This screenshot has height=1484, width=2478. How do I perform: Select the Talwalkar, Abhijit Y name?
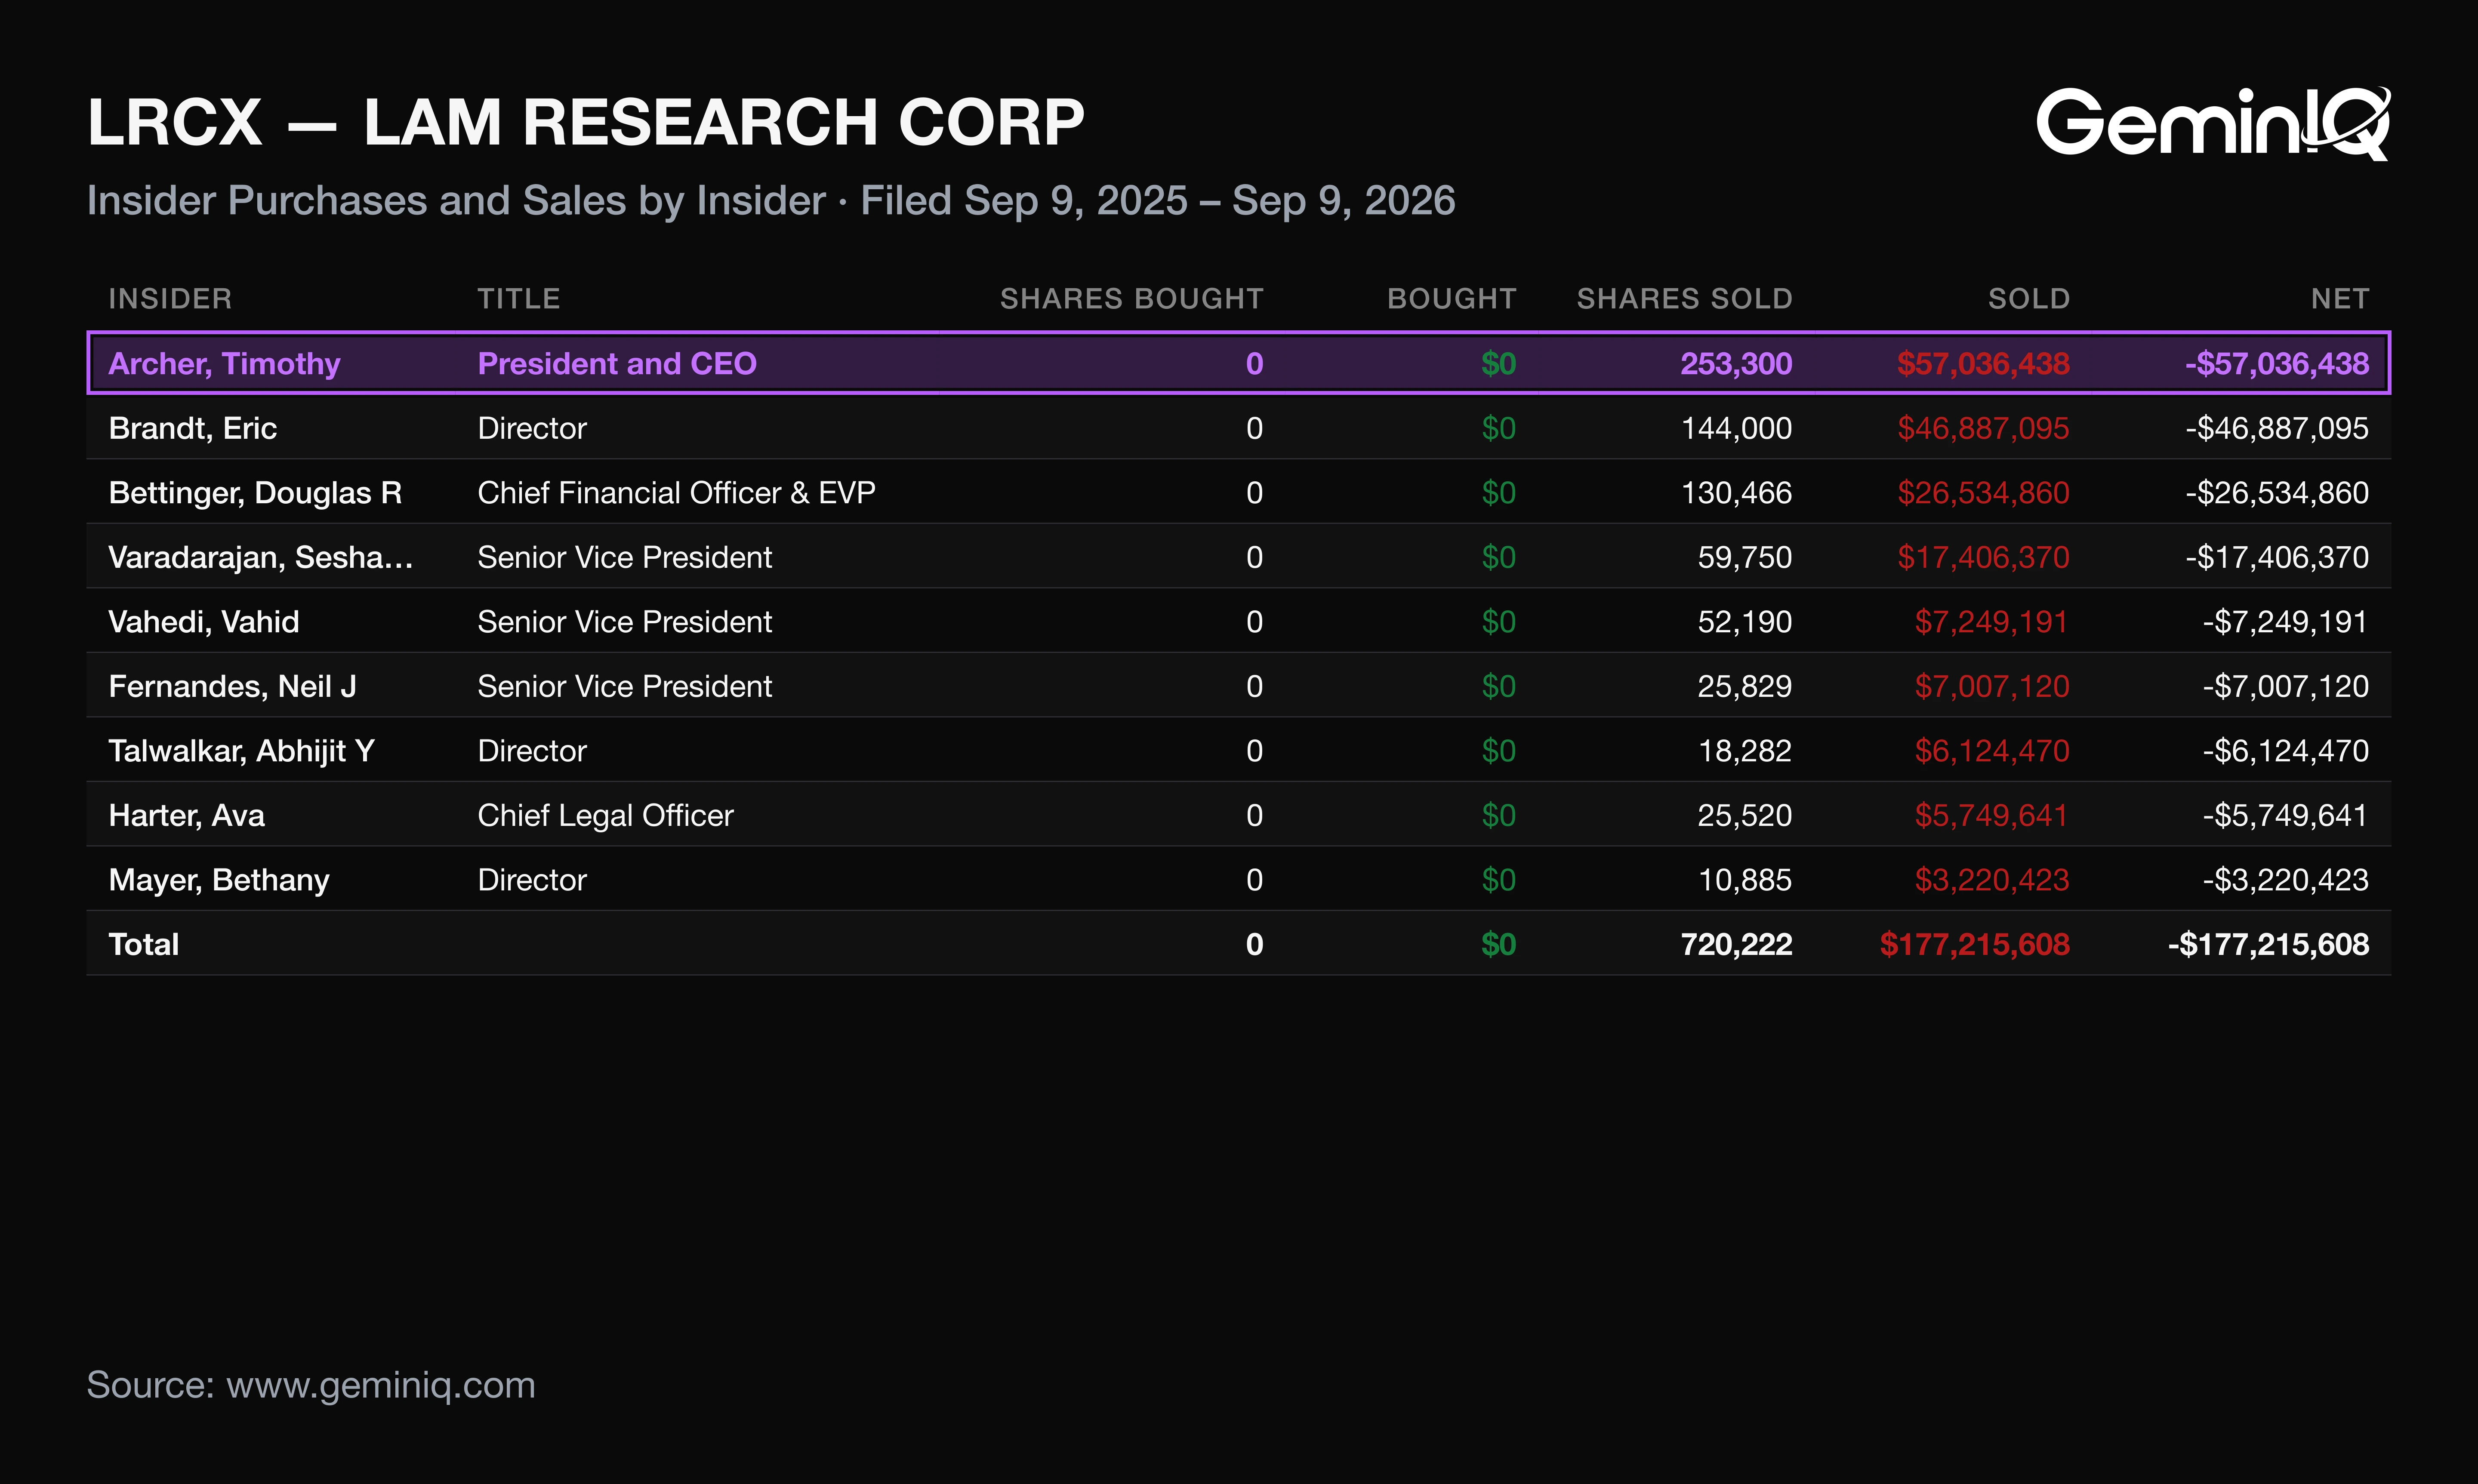click(241, 750)
